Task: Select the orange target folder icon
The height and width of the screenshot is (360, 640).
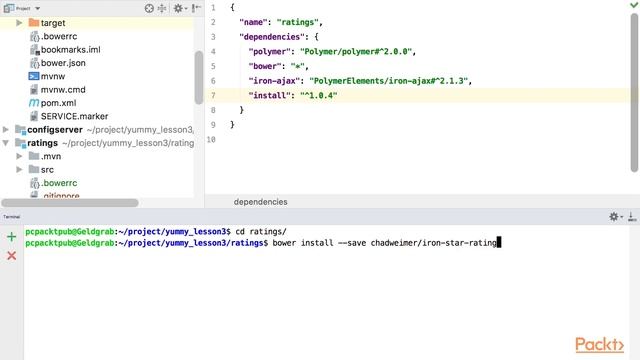Action: 34,23
